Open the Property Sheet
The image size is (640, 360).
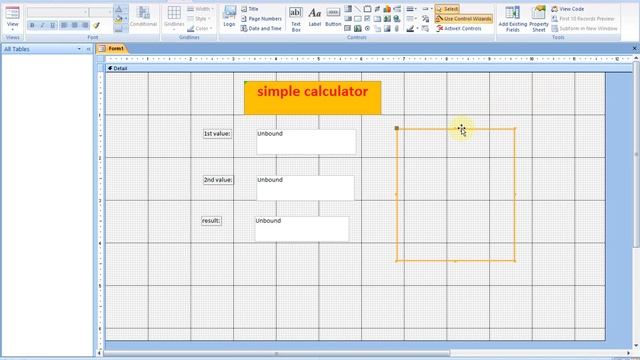[539, 19]
